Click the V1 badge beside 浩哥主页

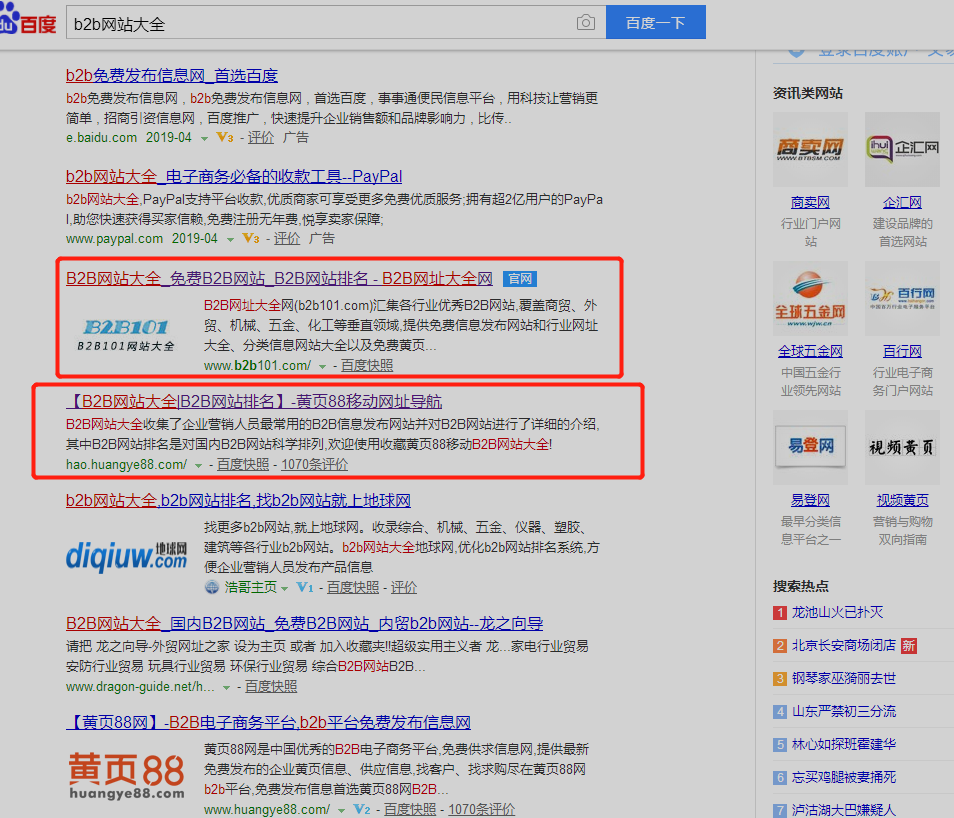click(305, 587)
